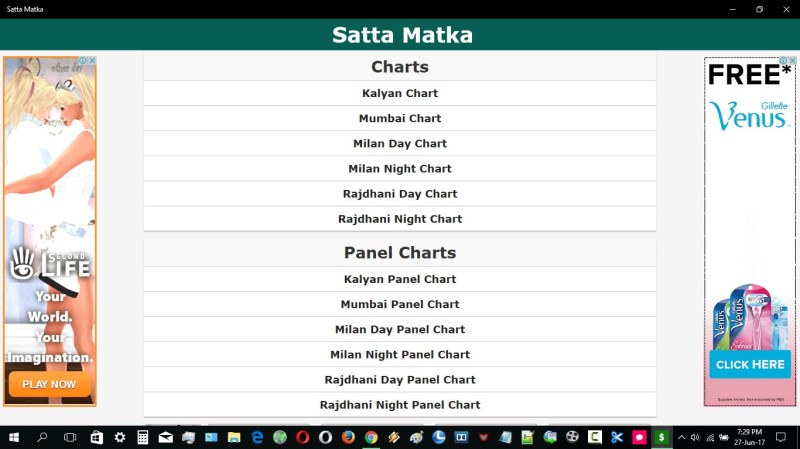Open Kalyan Panel Chart

(400, 279)
